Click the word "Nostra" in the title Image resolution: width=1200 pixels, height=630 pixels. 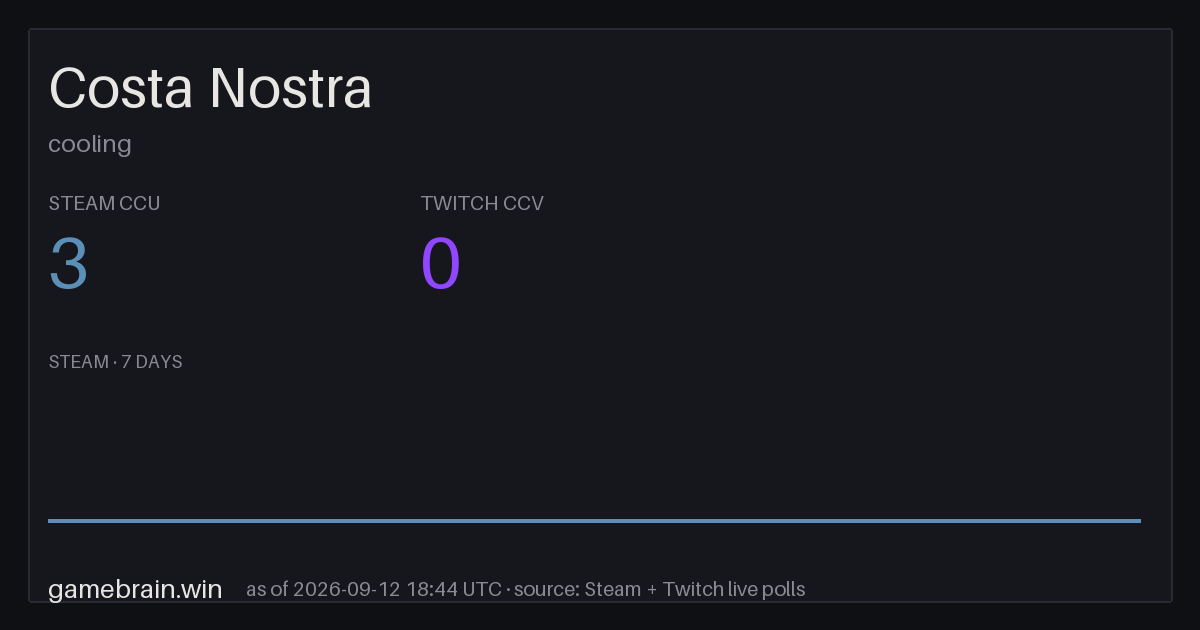coord(291,88)
